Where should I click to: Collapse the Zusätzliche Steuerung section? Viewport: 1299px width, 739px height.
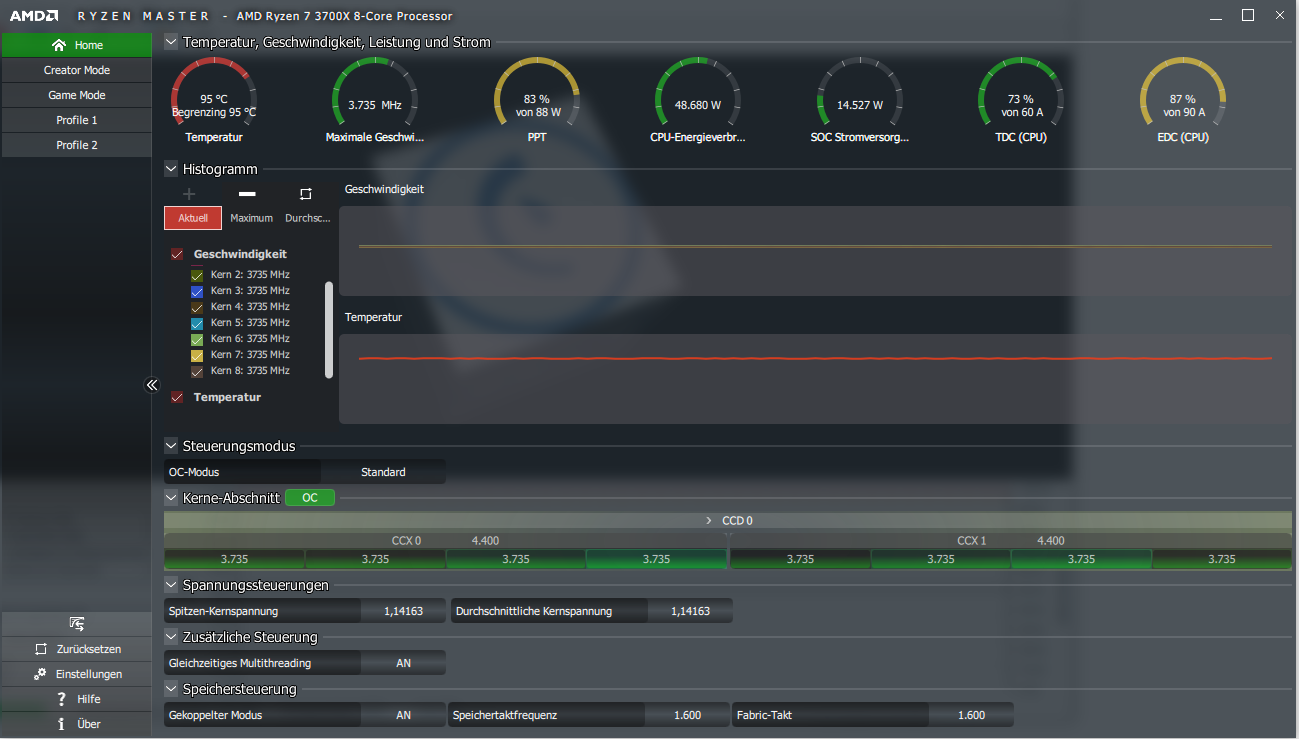tap(171, 637)
